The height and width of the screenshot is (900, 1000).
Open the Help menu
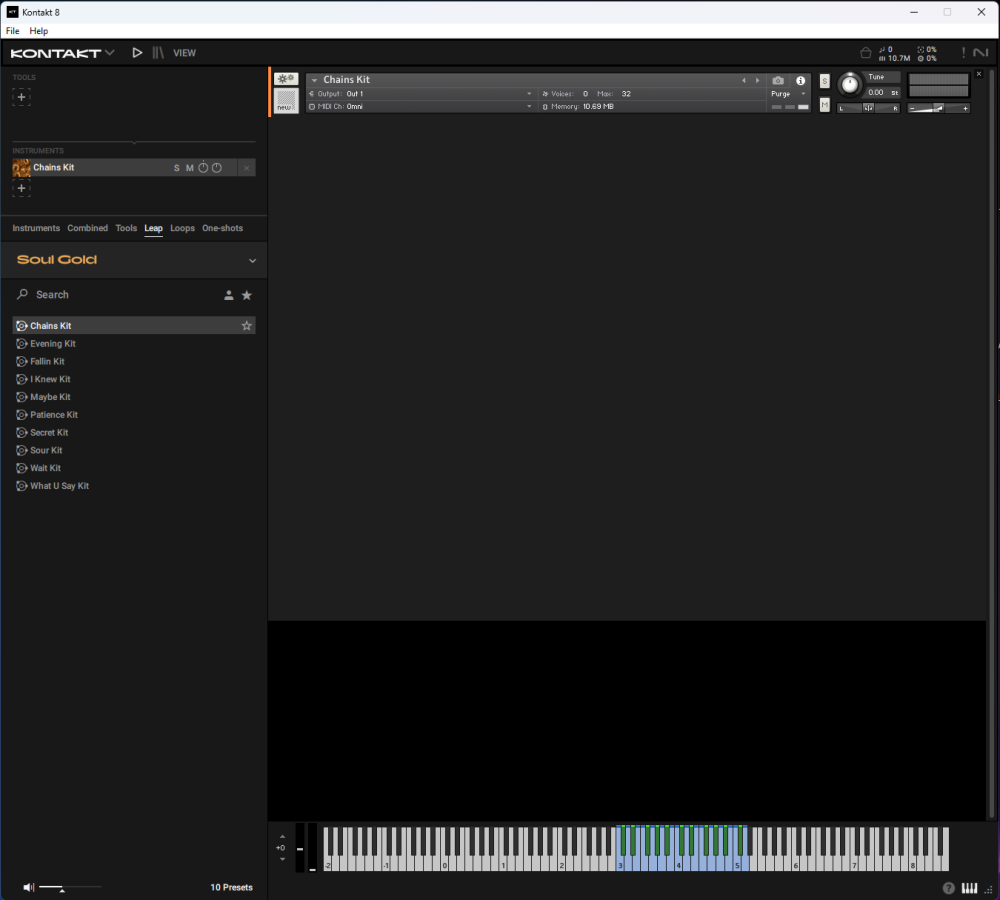point(38,31)
